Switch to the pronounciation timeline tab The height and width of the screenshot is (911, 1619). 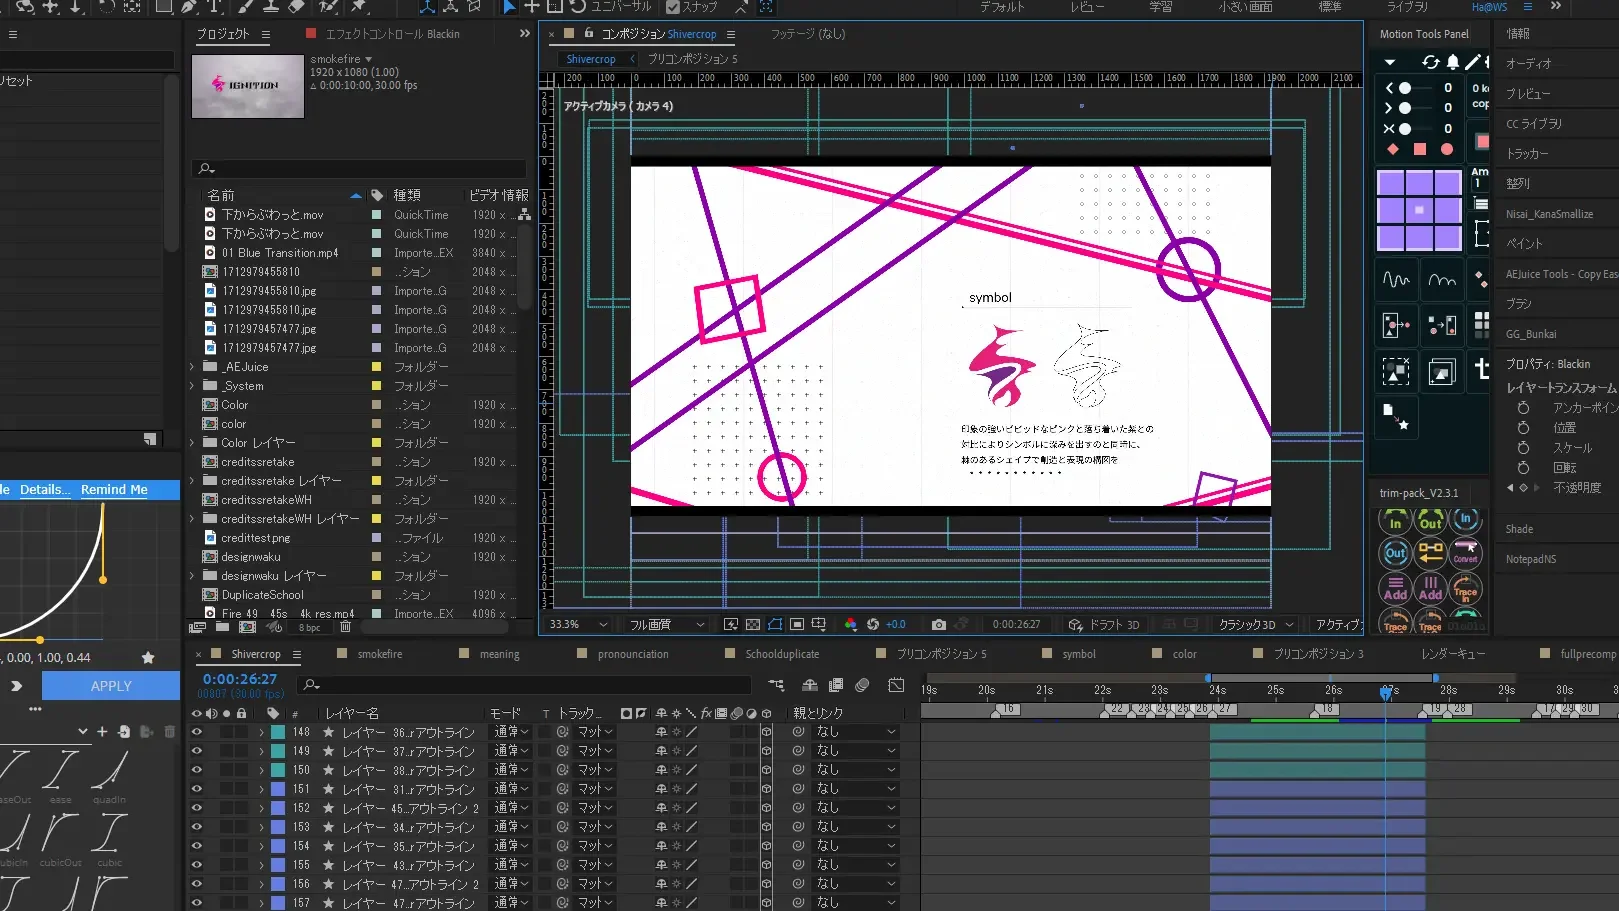pos(633,654)
